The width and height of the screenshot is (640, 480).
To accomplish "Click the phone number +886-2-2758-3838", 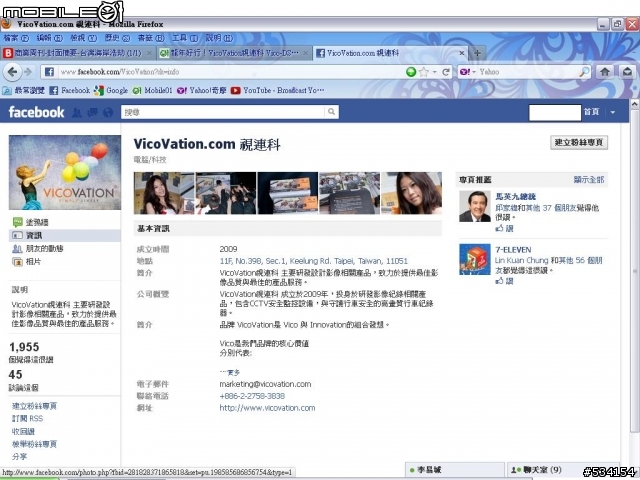I will tap(252, 396).
